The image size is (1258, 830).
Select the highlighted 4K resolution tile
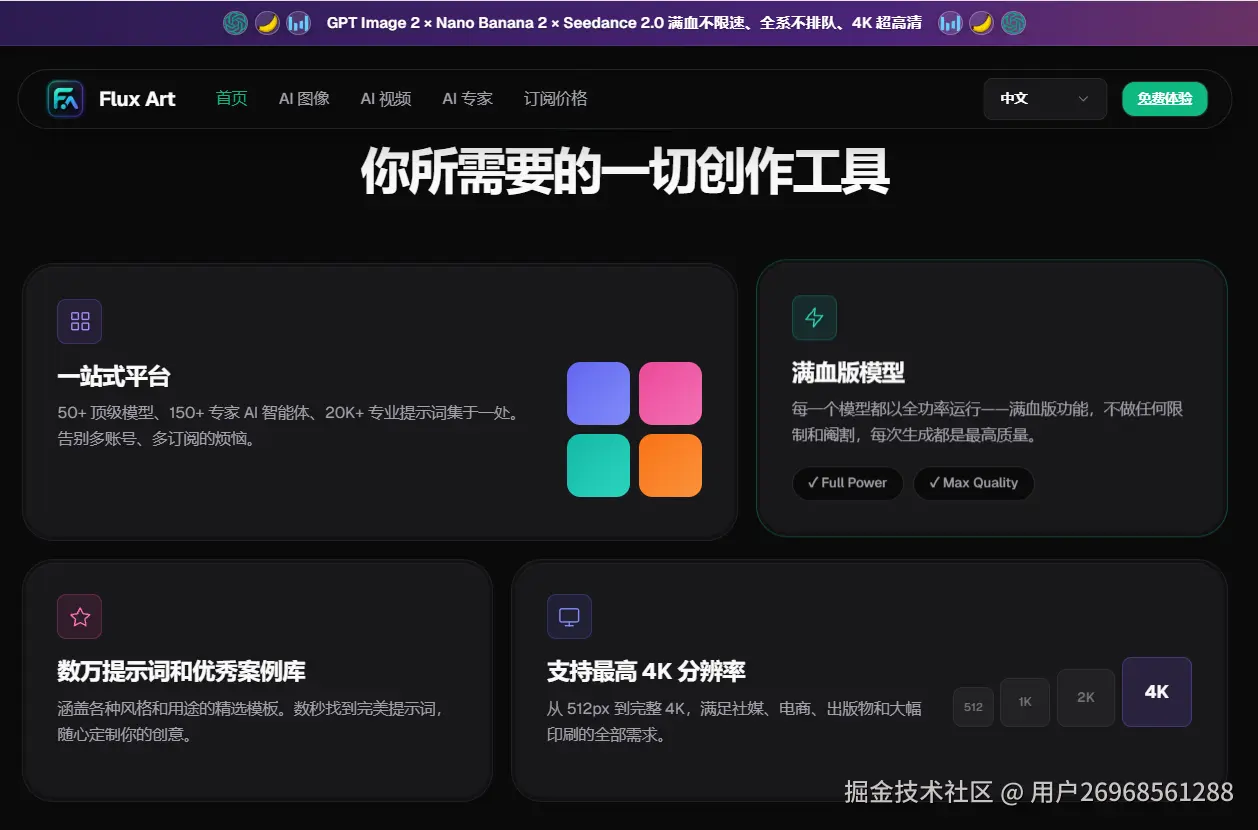click(x=1157, y=692)
